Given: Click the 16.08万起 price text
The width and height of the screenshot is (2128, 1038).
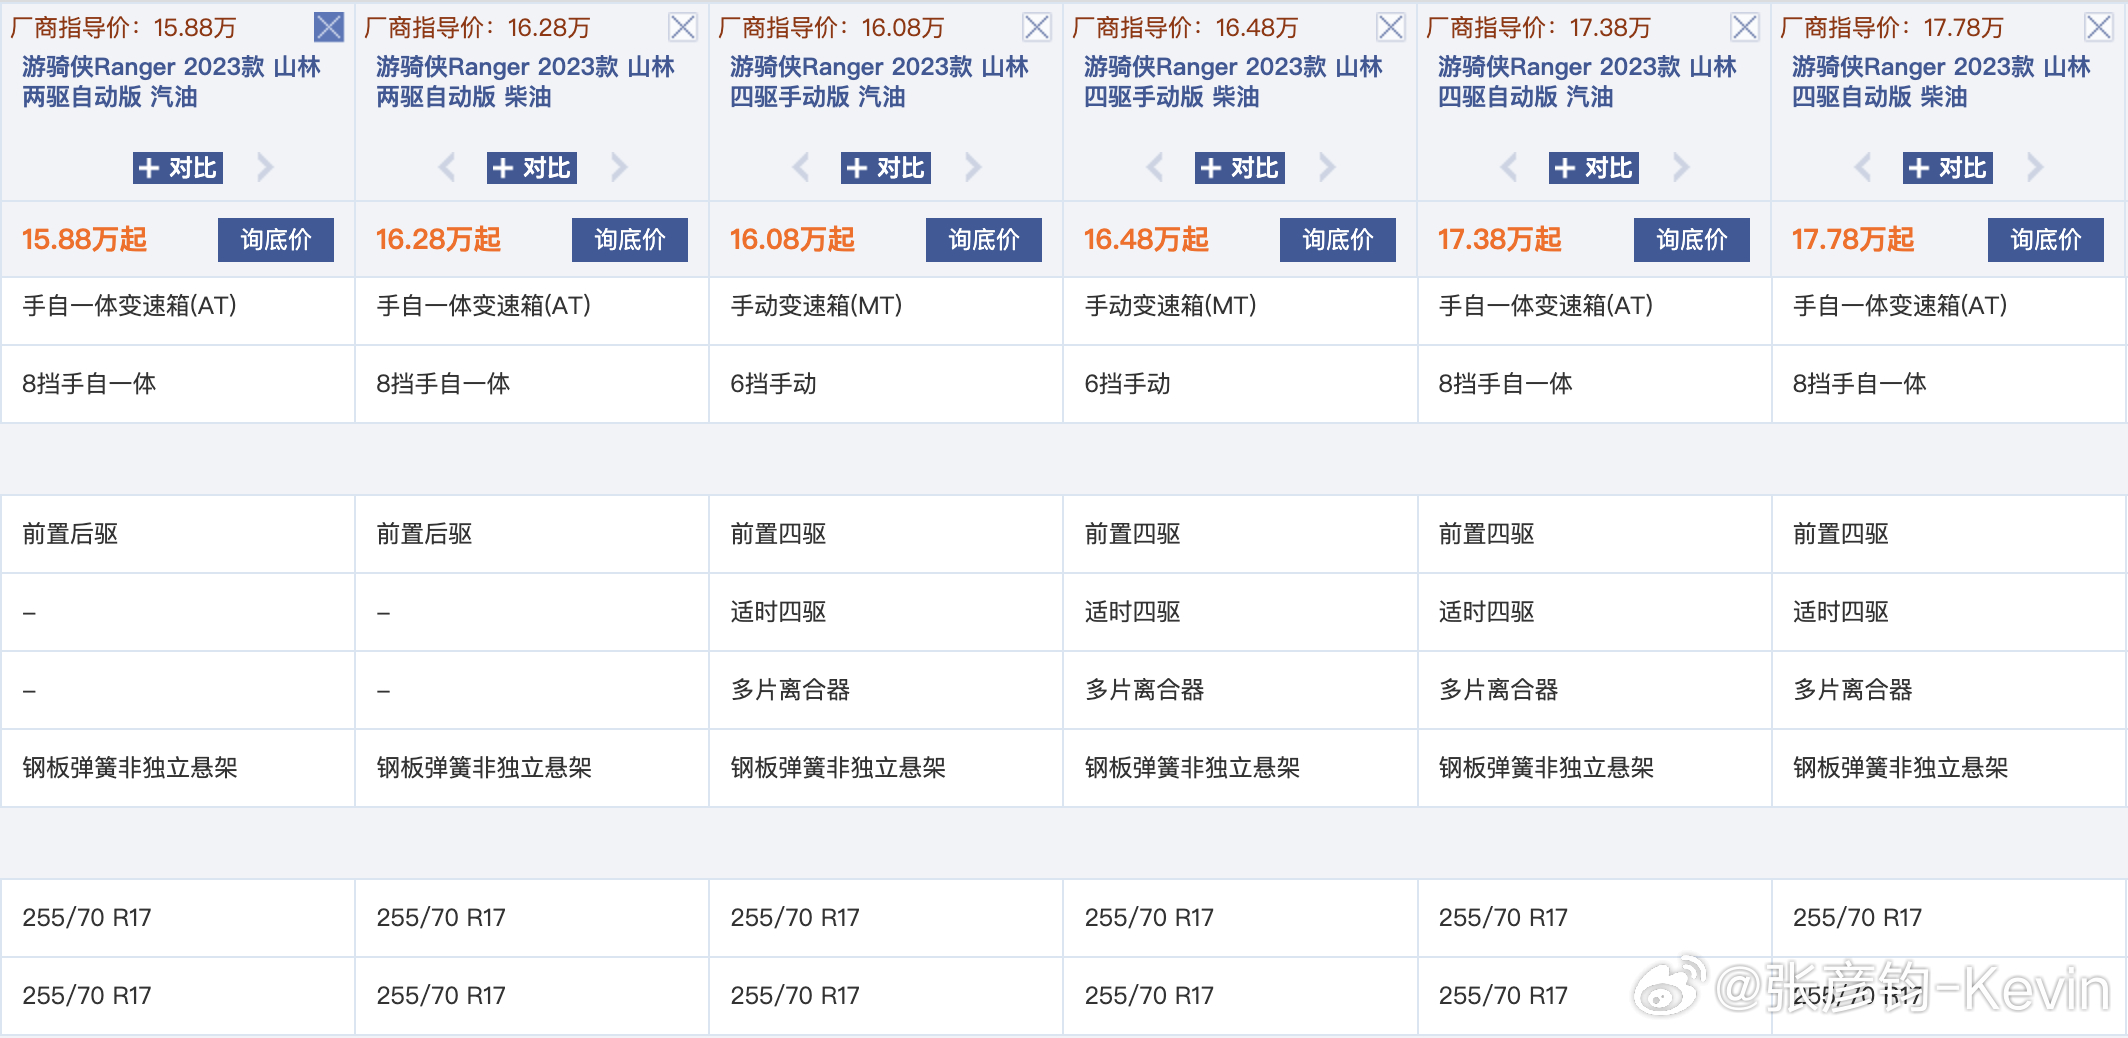Looking at the screenshot, I should point(792,240).
